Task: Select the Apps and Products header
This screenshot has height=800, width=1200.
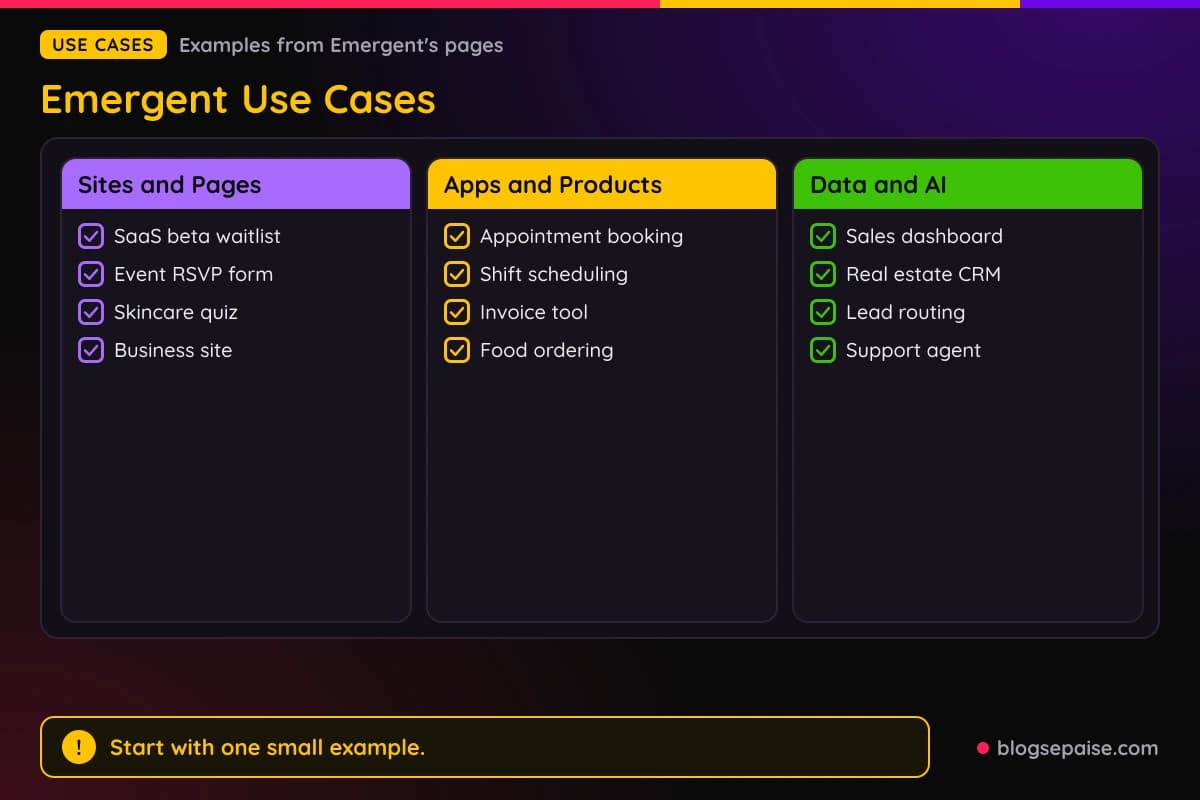Action: pyautogui.click(x=602, y=184)
